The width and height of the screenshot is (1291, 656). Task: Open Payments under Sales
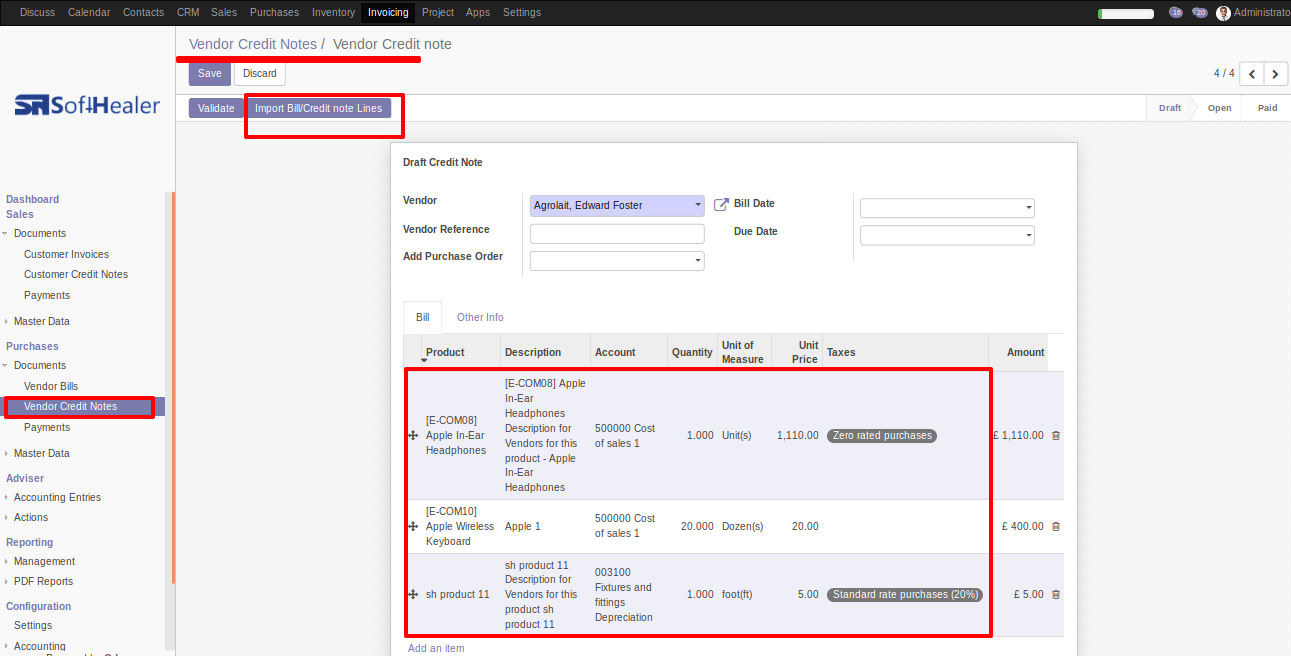point(47,295)
